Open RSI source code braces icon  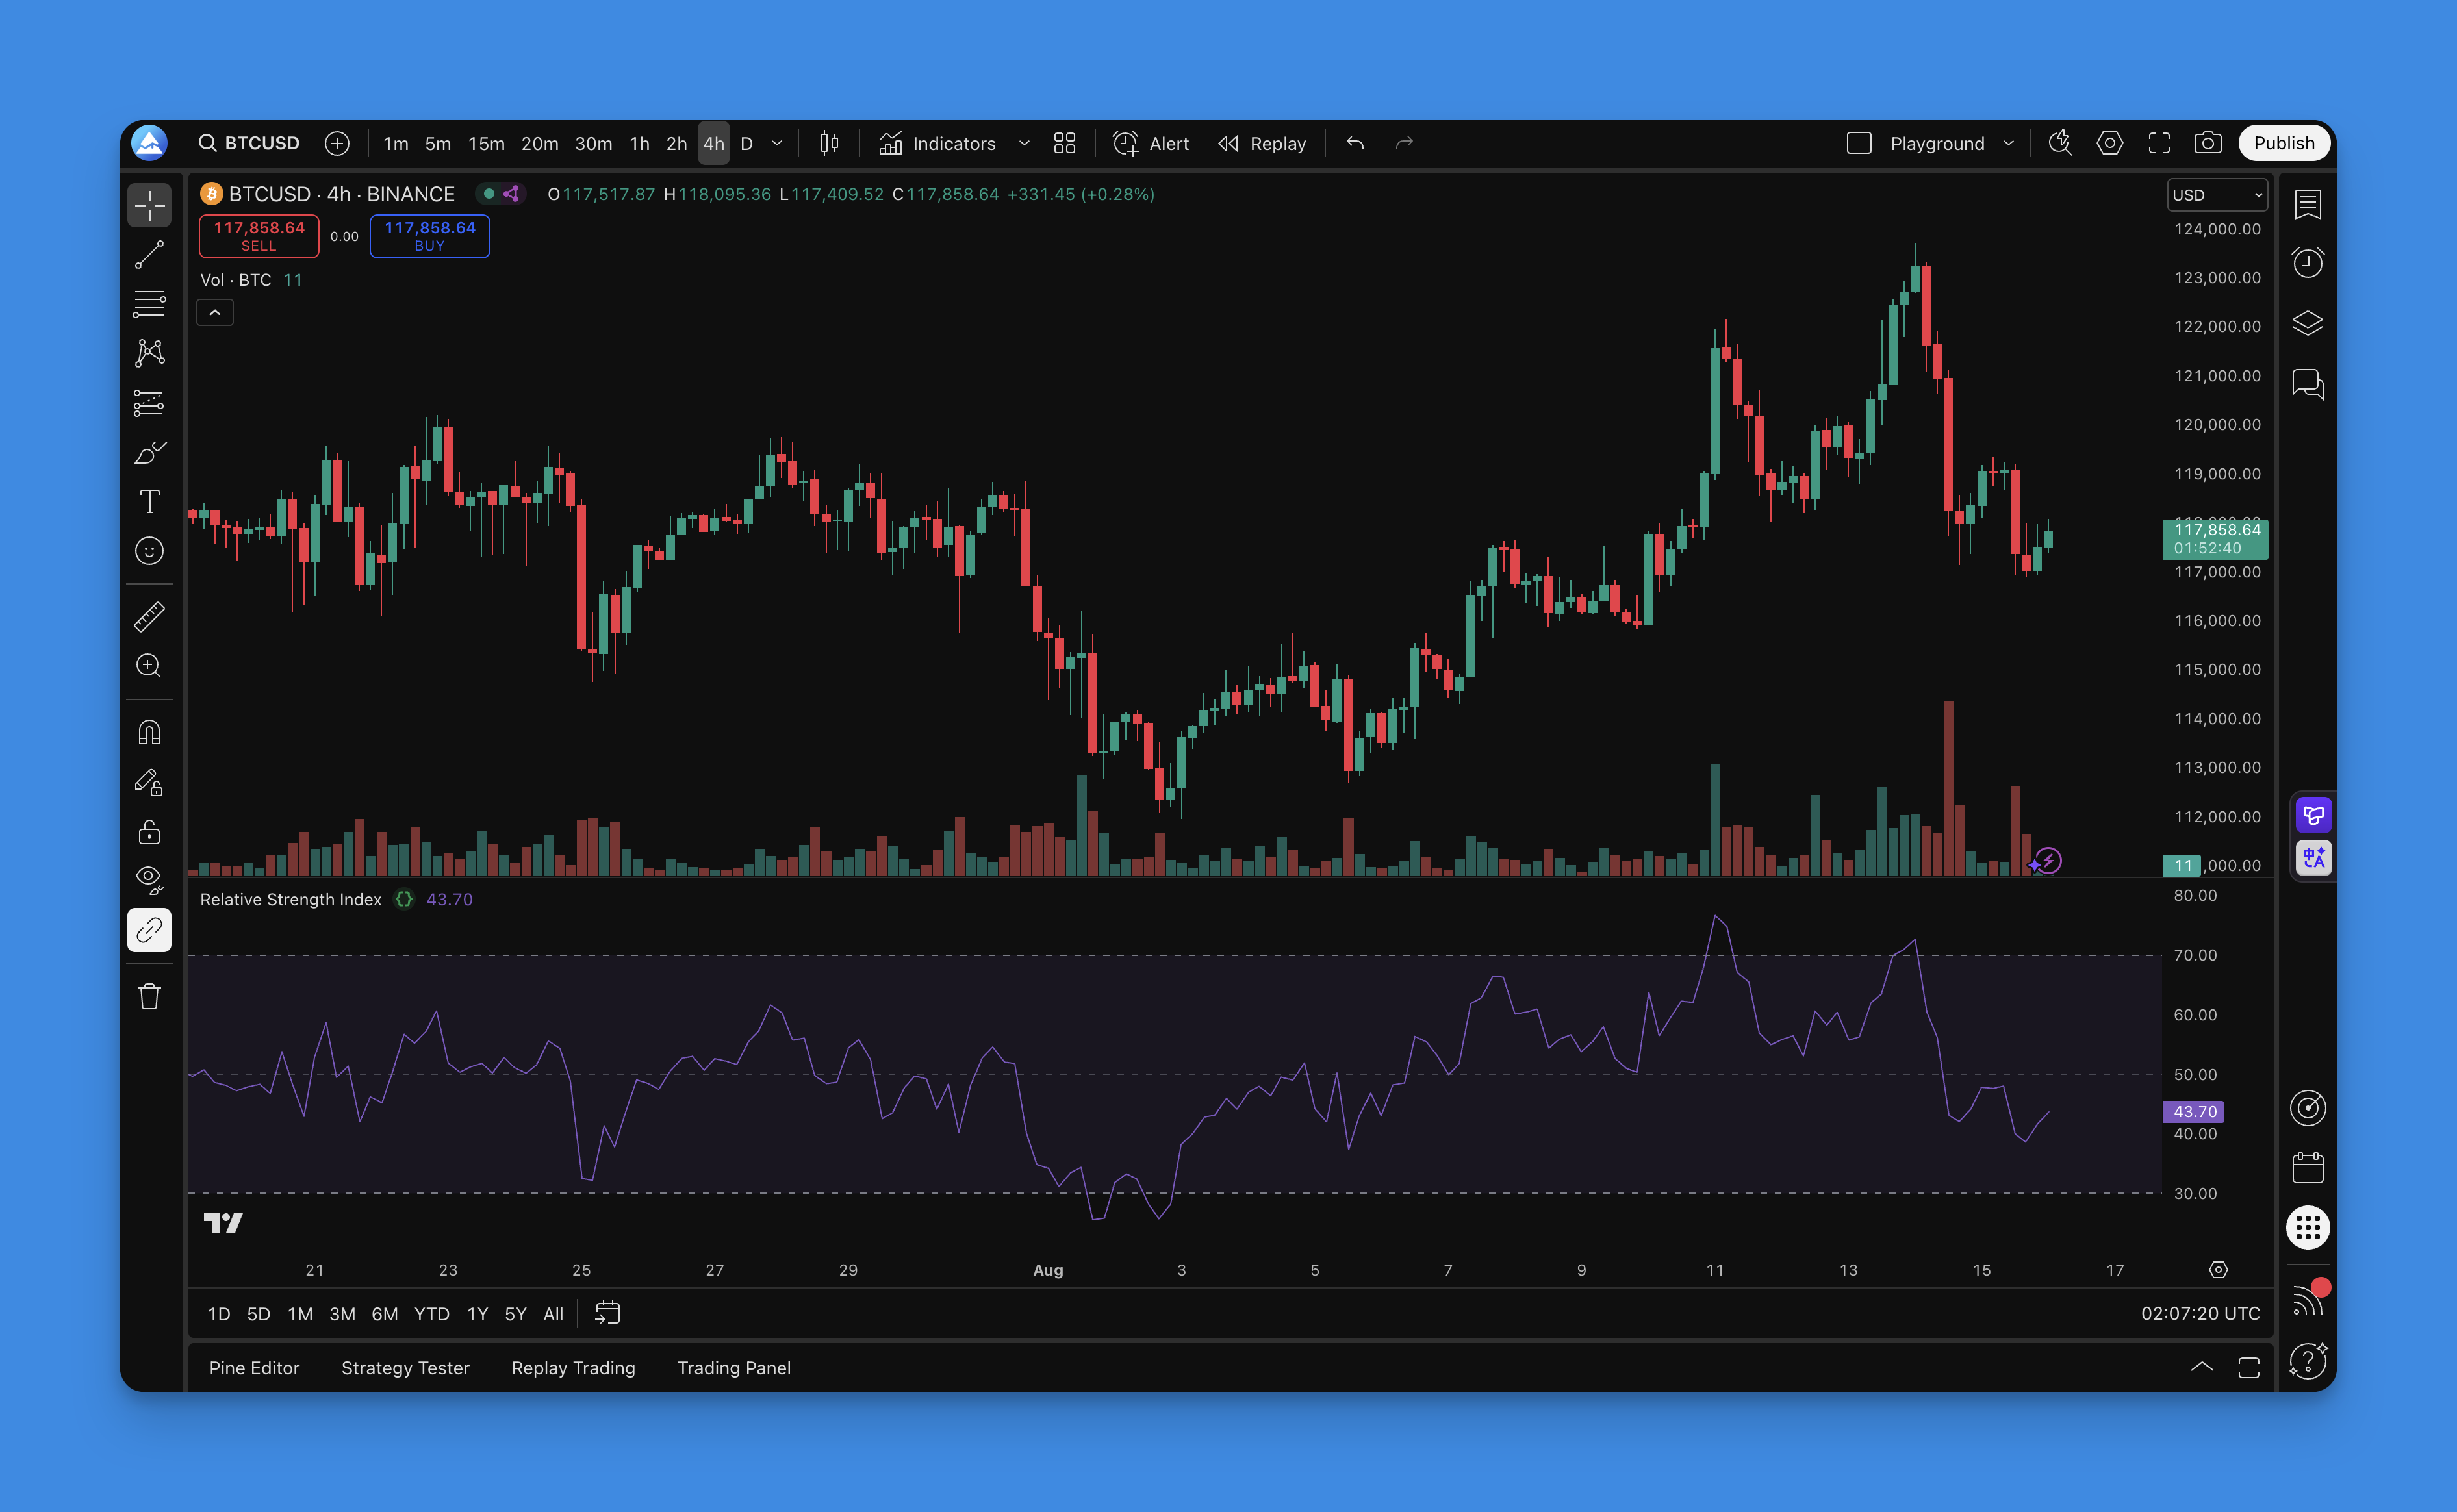(x=404, y=899)
